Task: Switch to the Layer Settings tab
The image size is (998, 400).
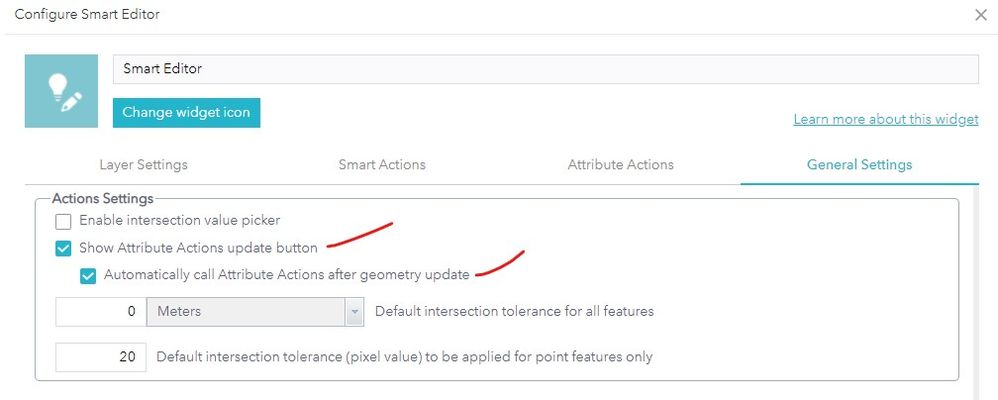Action: tap(143, 164)
